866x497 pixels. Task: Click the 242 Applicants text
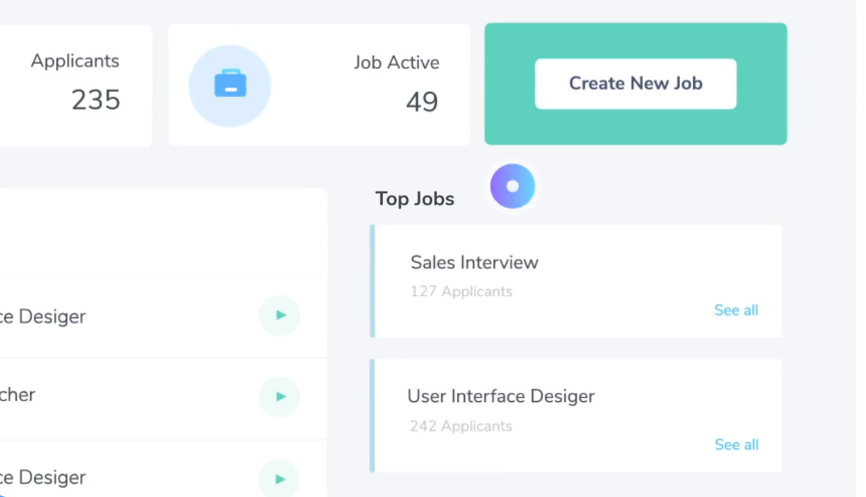(461, 426)
